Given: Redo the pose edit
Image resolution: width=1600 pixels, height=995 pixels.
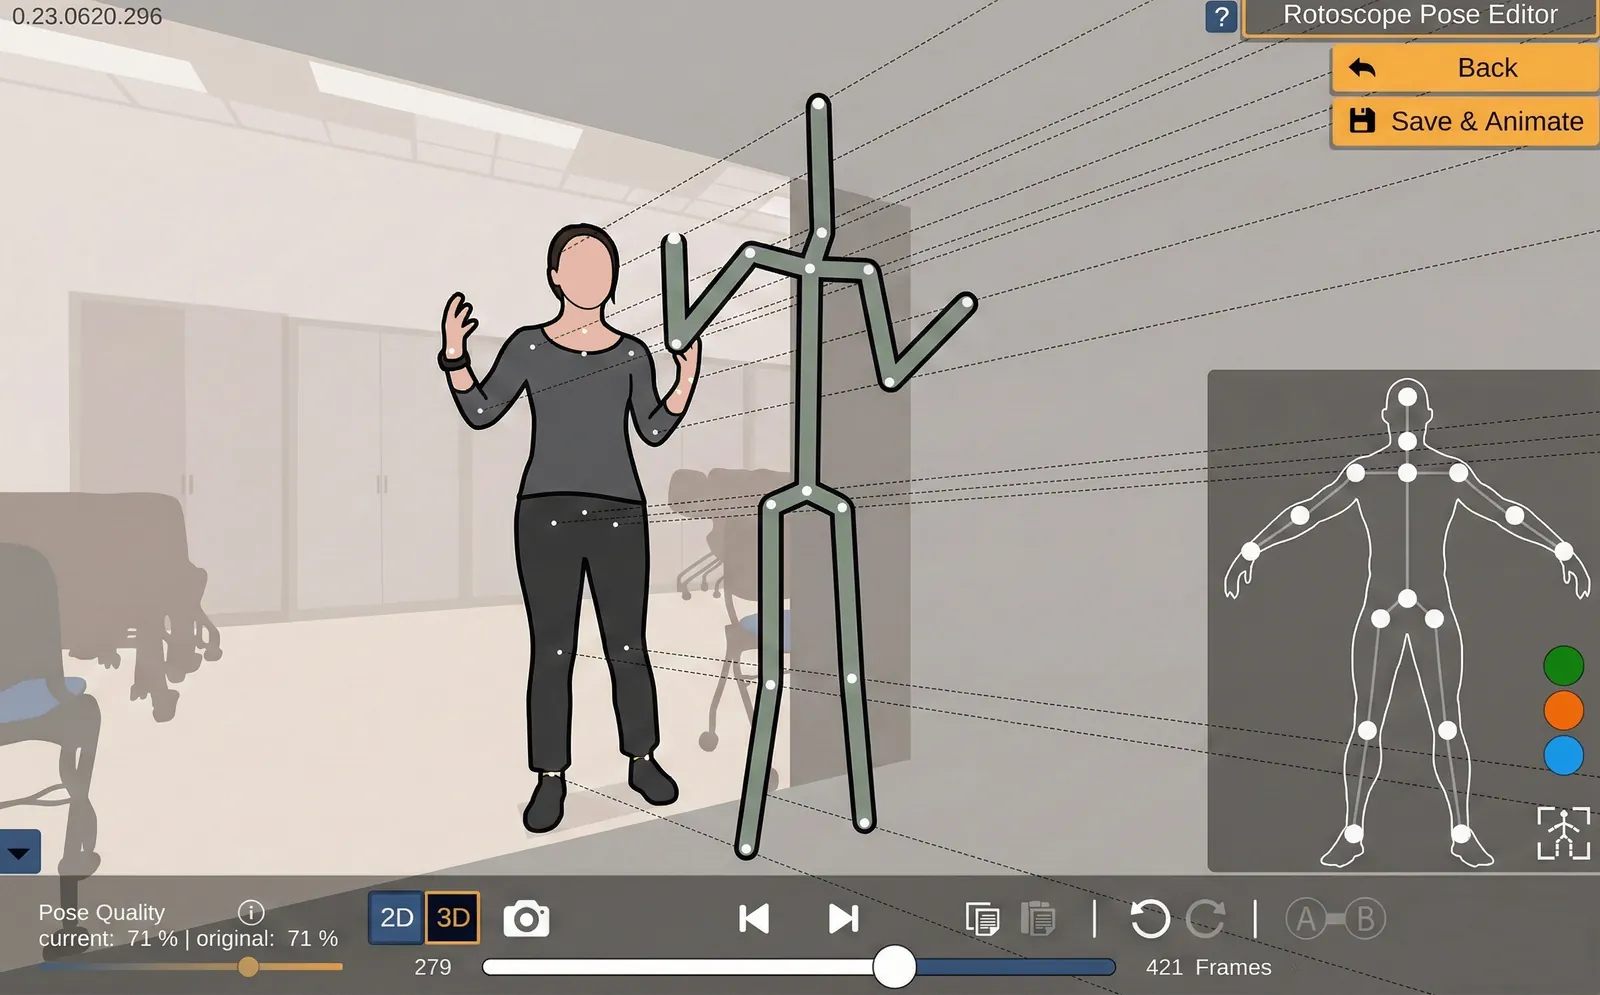Looking at the screenshot, I should [x=1206, y=919].
